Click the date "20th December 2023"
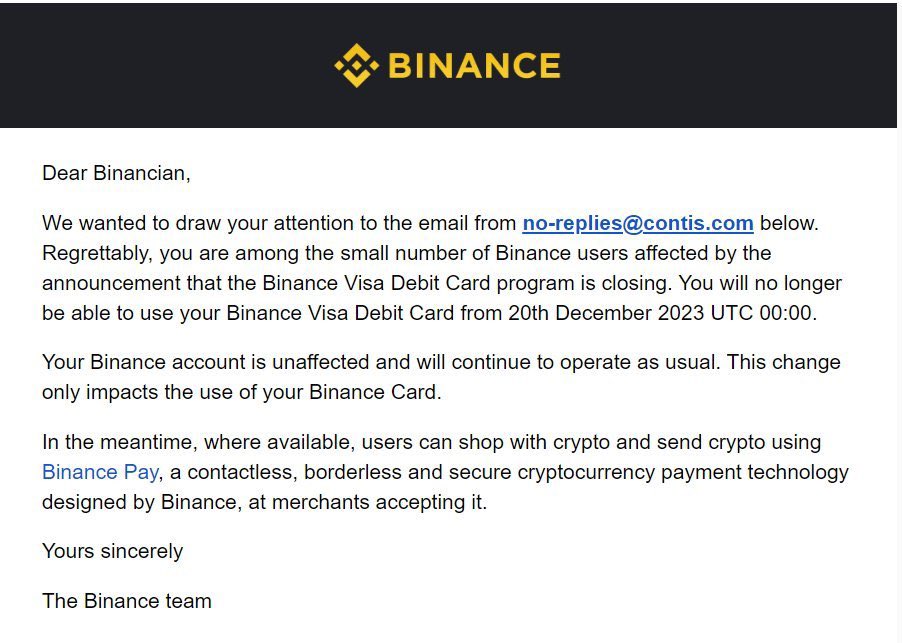 click(x=606, y=313)
